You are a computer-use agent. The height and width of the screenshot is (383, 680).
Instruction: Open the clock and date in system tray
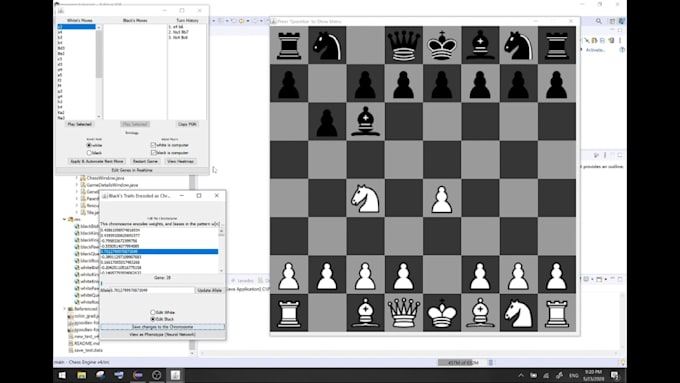(x=593, y=375)
